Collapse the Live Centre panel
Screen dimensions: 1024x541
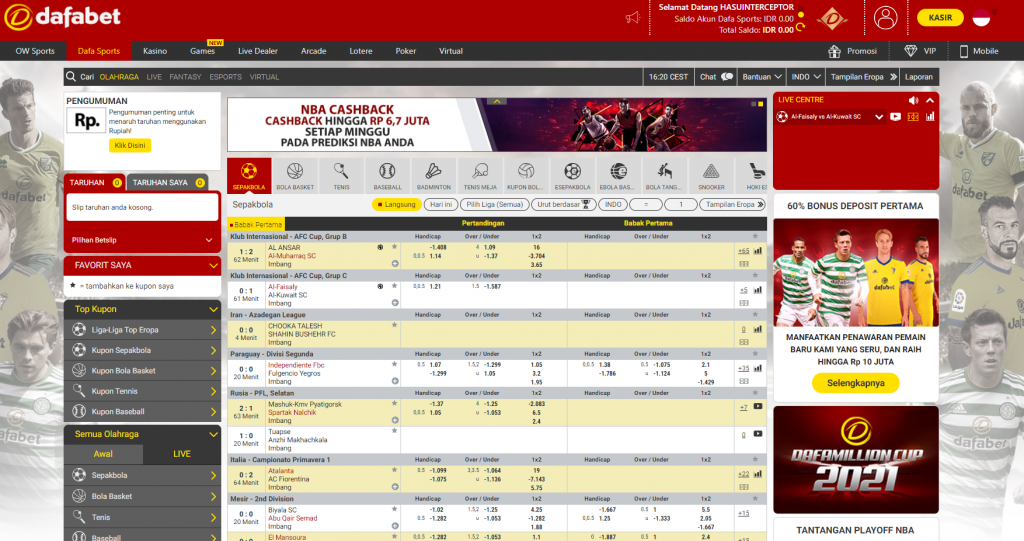(x=930, y=100)
